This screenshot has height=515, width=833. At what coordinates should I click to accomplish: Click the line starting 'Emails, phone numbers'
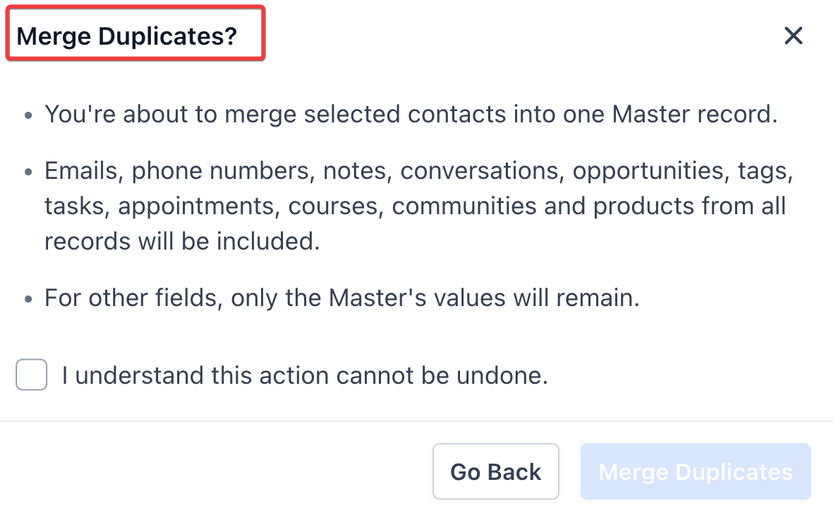coord(418,172)
